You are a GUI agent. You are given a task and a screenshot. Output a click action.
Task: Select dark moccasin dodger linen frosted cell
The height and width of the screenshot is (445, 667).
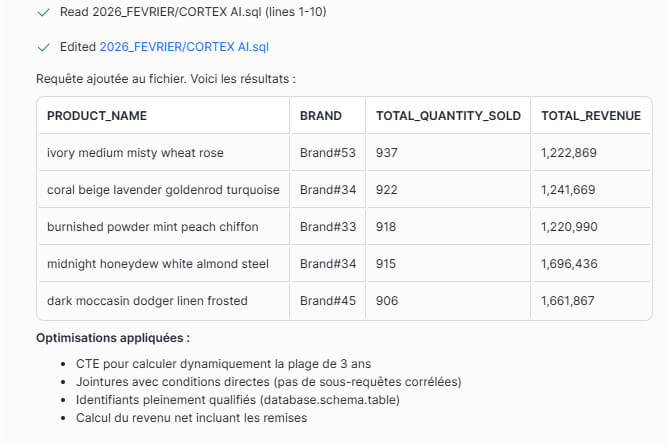pos(147,301)
